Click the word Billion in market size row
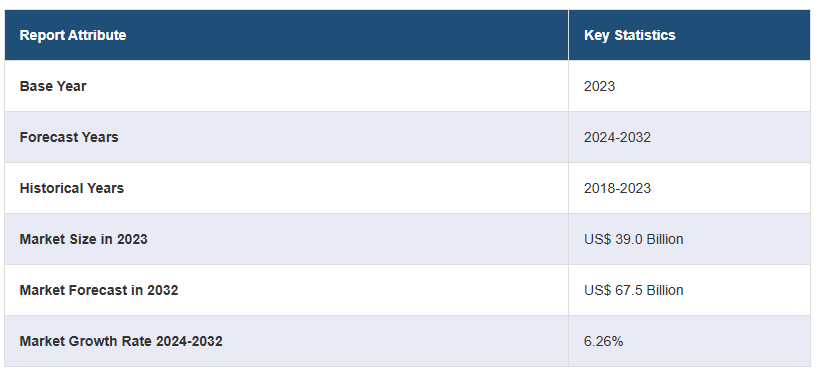This screenshot has height=374, width=820. click(665, 239)
